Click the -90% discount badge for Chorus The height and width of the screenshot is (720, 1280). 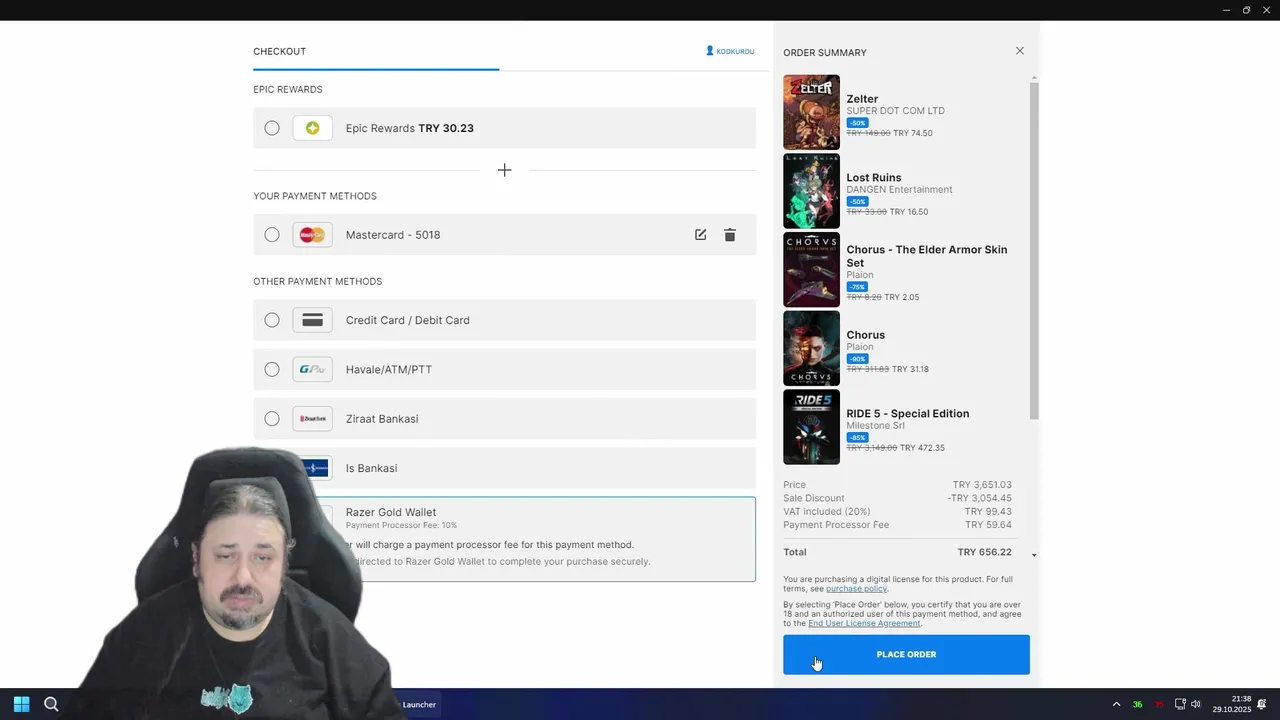tap(857, 359)
